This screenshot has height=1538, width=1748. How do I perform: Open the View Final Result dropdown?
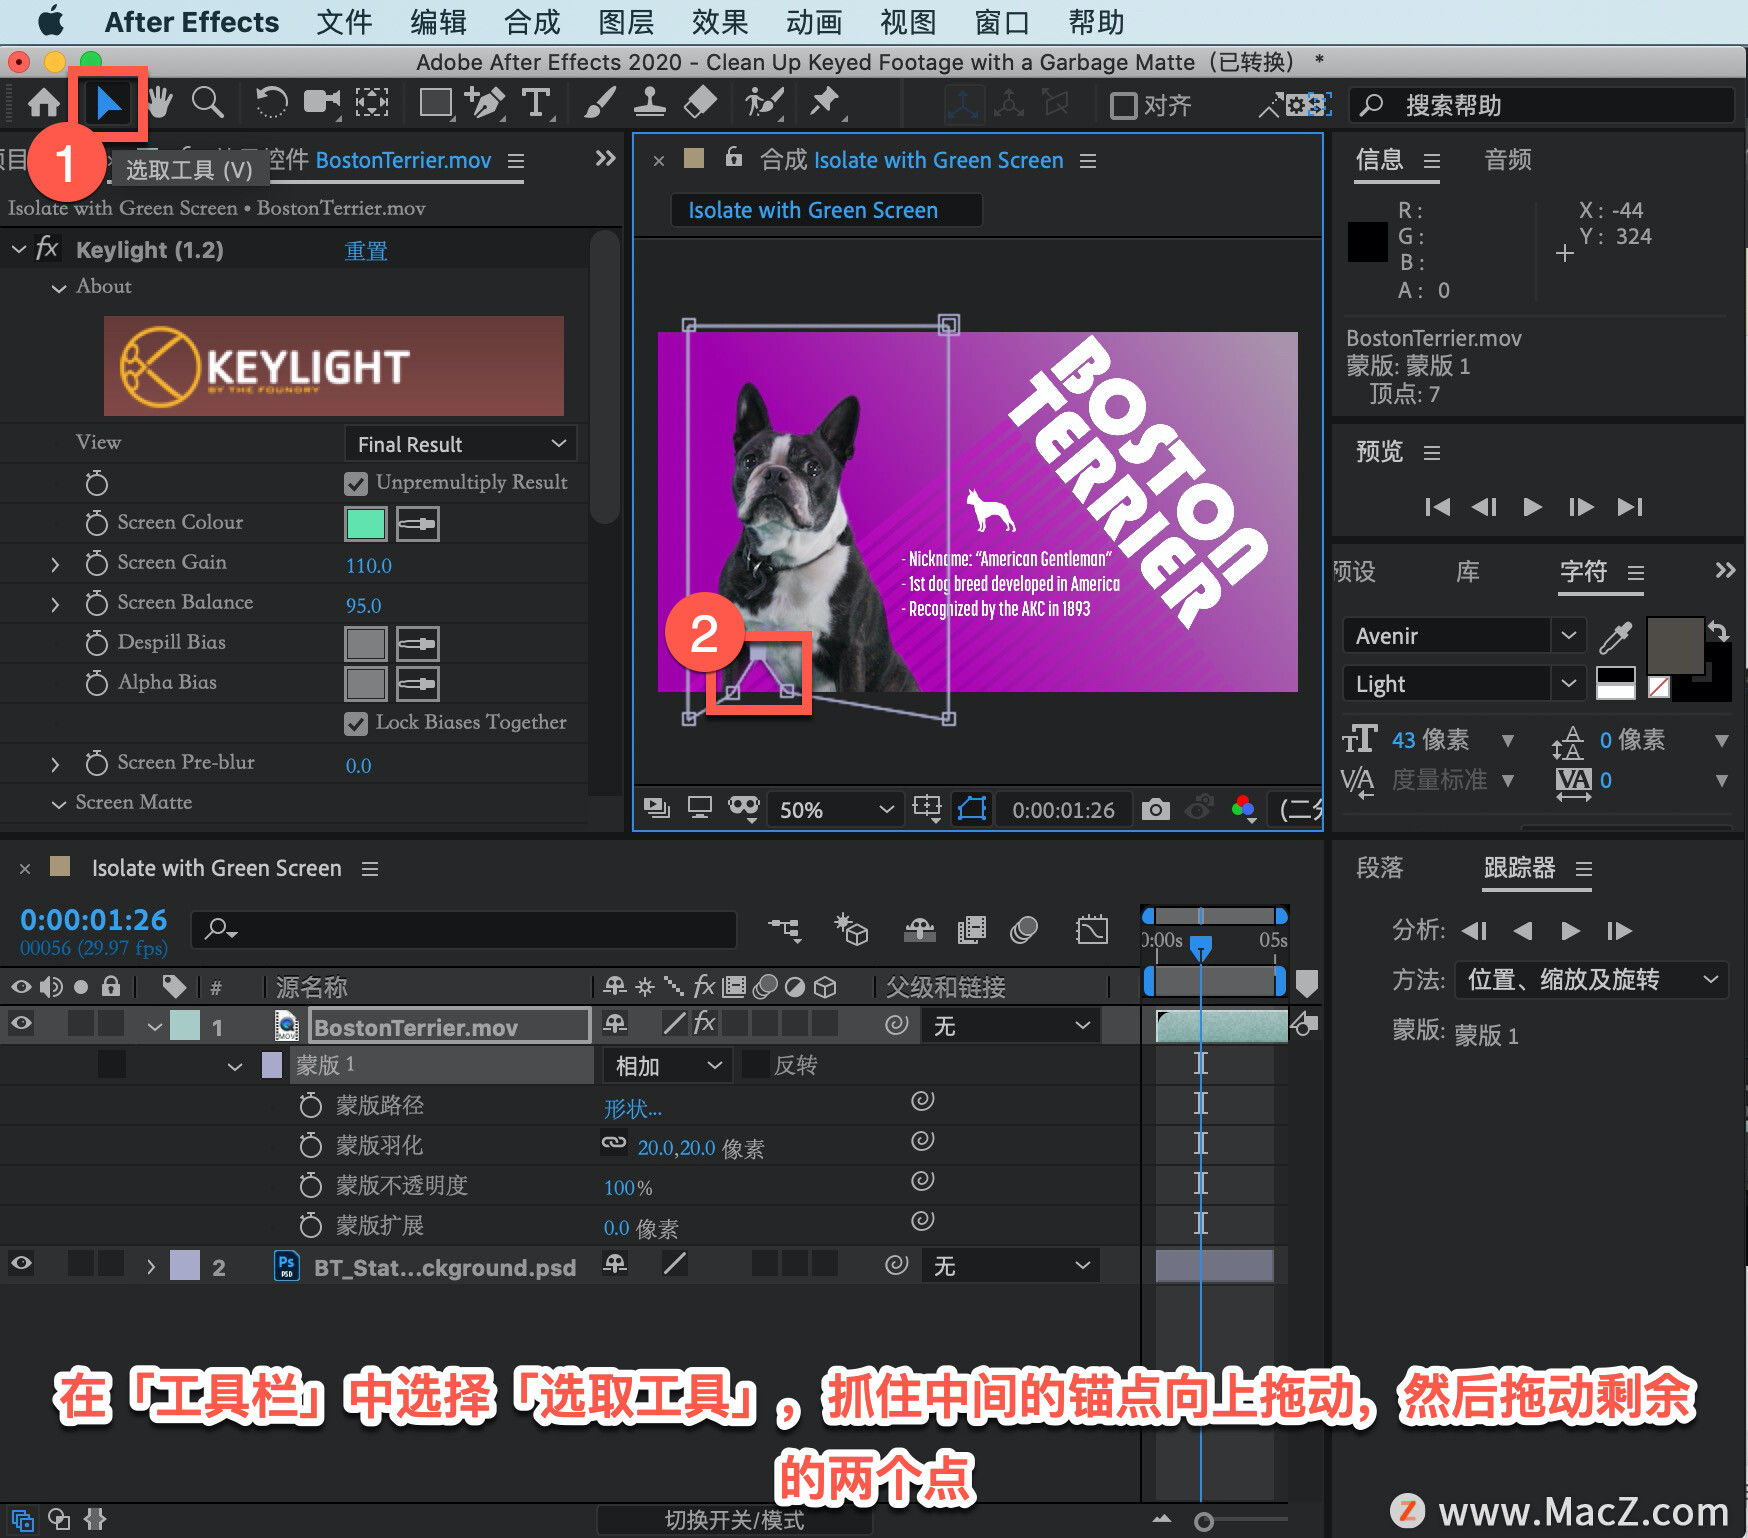tap(461, 444)
